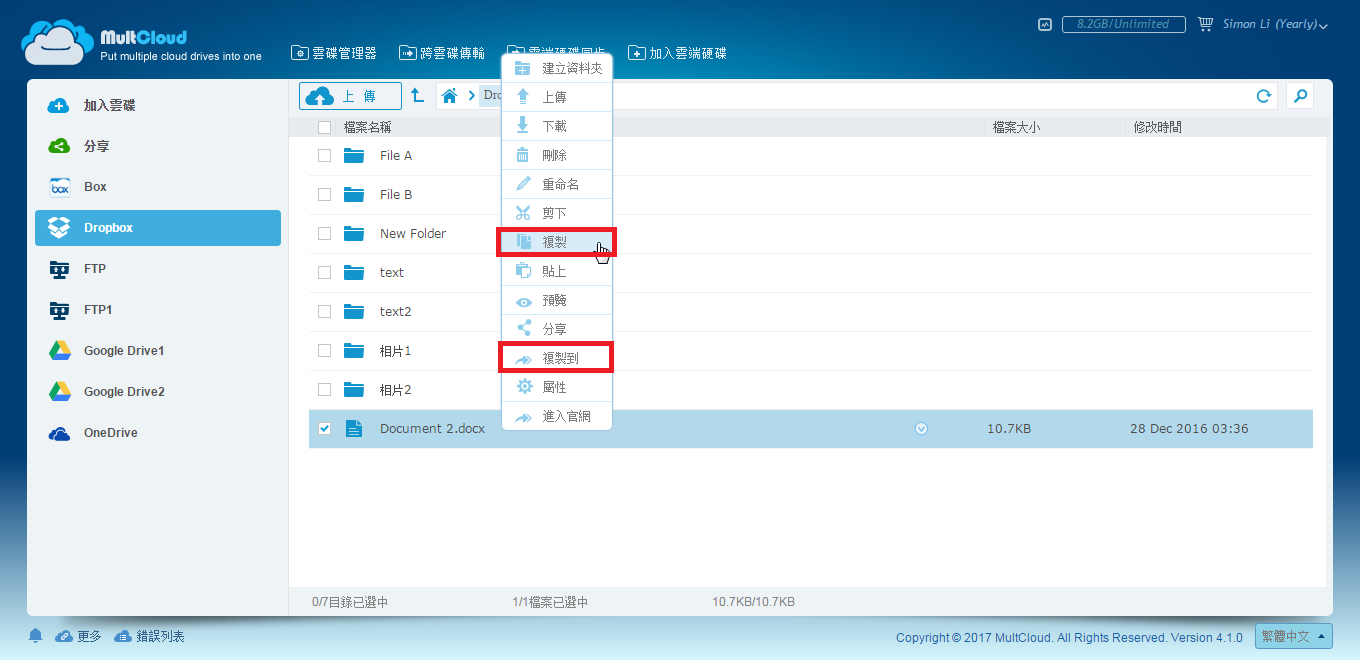Screen dimensions: 1360x660
Task: Check the 相片1 folder checkbox
Action: [324, 350]
